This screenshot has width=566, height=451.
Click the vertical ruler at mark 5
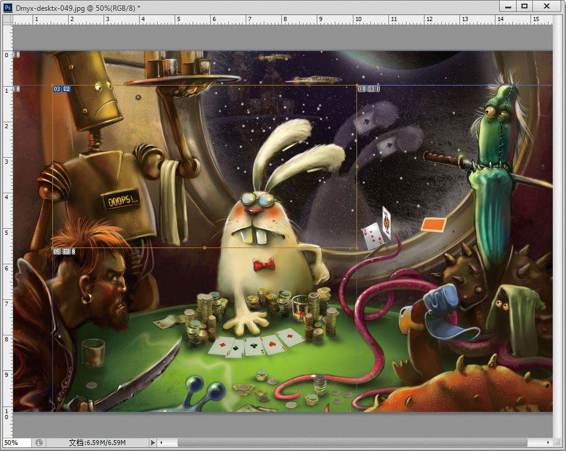(7, 233)
